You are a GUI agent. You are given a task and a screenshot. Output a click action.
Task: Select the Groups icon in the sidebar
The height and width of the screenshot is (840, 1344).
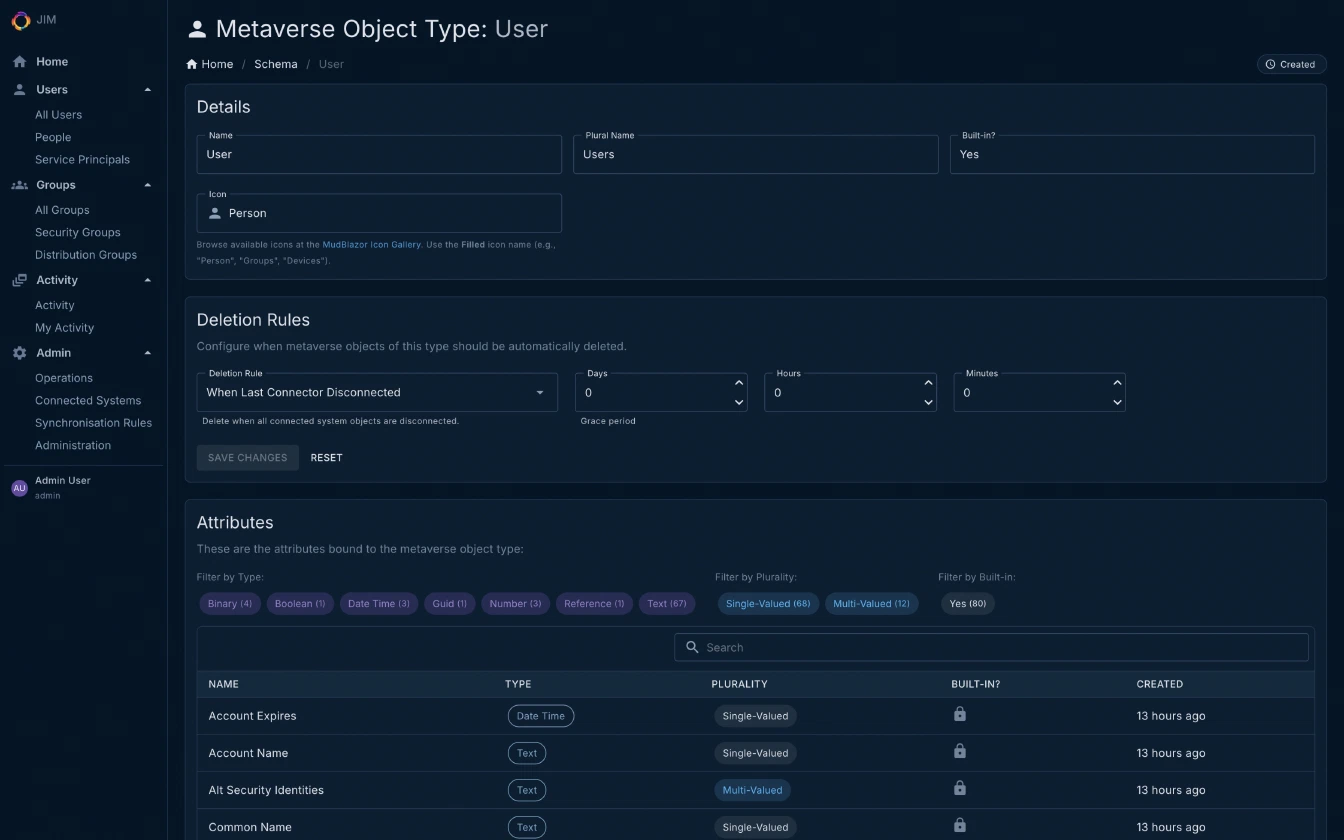click(x=18, y=184)
